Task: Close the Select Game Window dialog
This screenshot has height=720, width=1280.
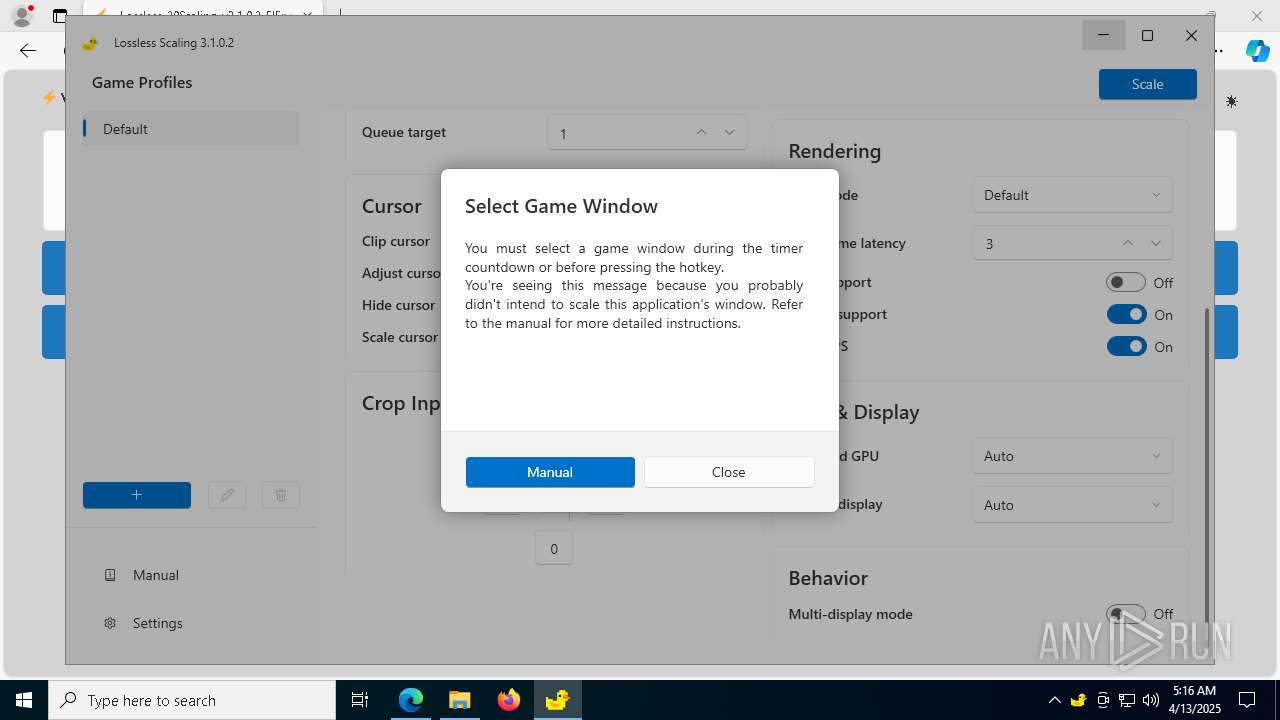Action: (x=729, y=472)
